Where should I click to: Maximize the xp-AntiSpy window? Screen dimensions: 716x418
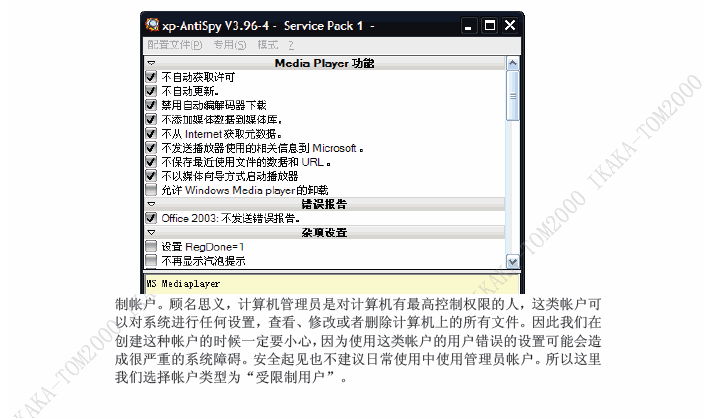click(x=490, y=26)
